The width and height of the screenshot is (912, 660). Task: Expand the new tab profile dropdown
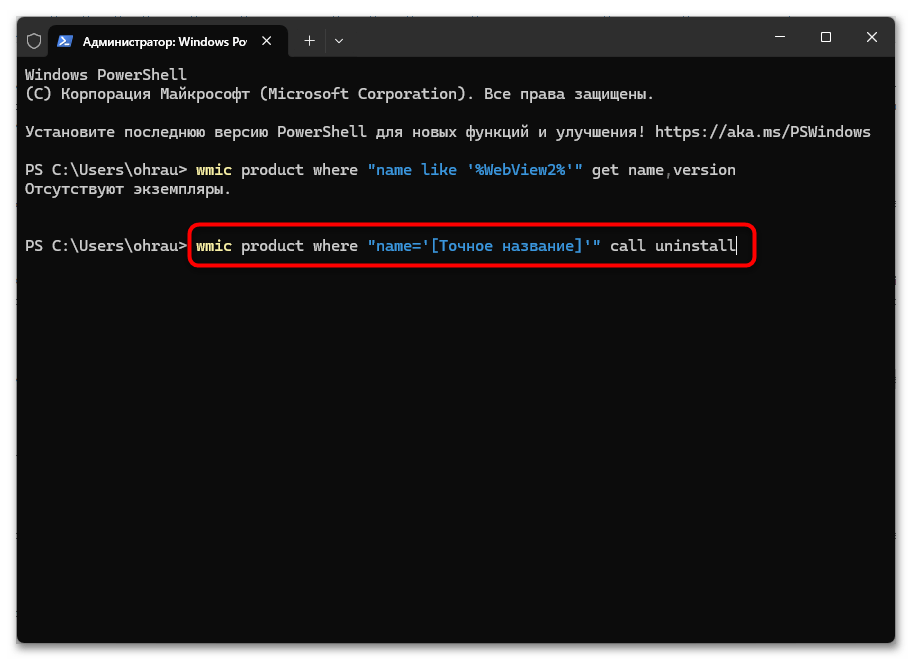[339, 41]
